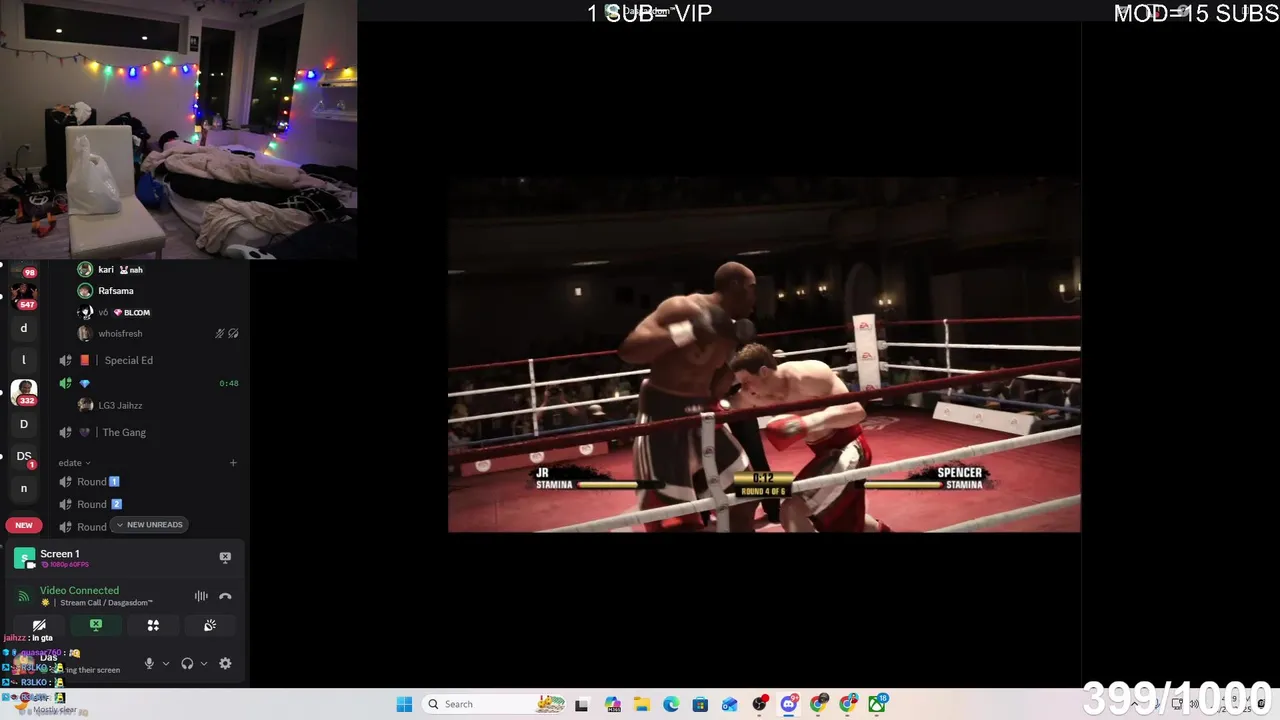1280x720 pixels.
Task: Open microphone input options chevron
Action: click(166, 663)
